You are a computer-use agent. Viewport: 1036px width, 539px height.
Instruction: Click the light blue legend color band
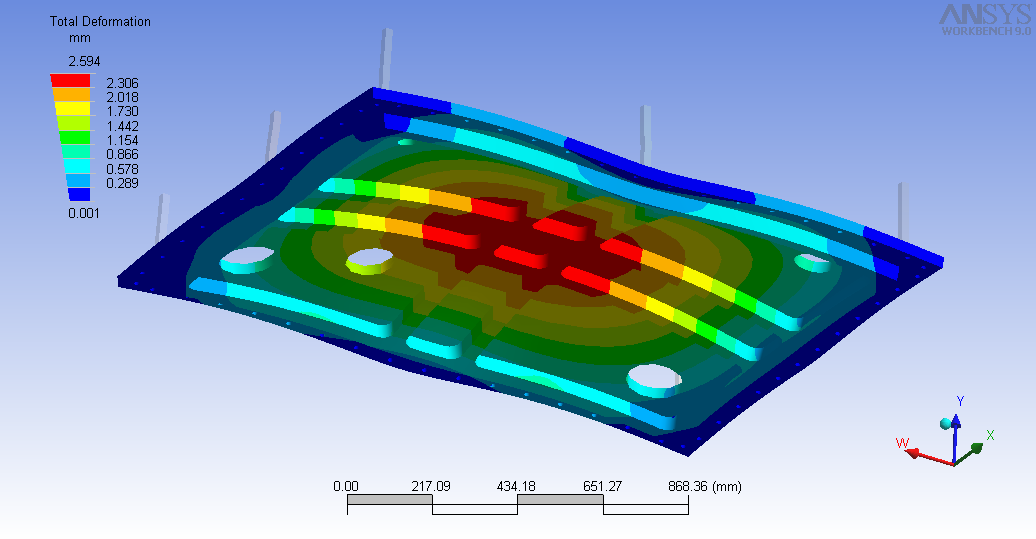78,180
